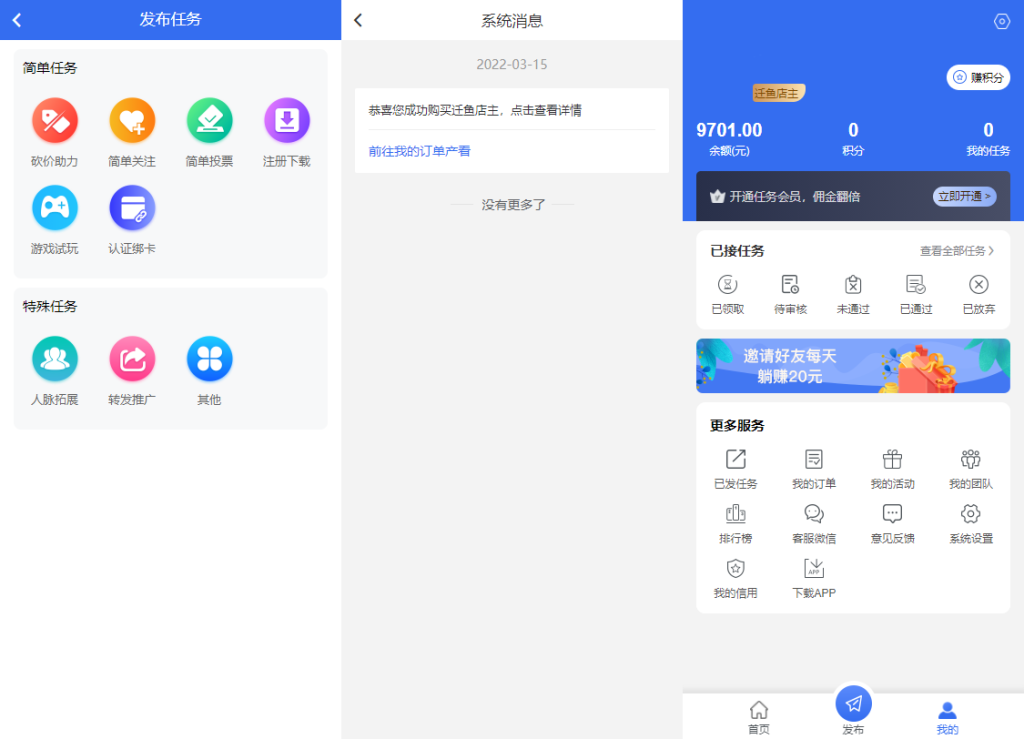Switch to the 首页 tab

758,714
